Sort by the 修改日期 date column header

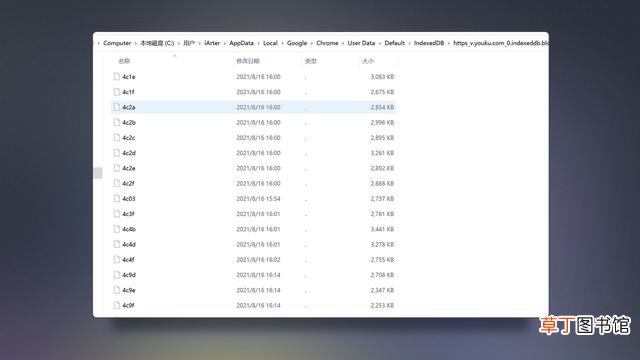pos(248,61)
